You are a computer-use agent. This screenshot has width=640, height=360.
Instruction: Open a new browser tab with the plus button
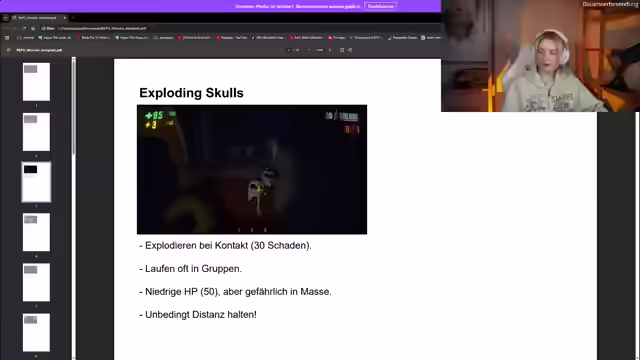point(73,18)
